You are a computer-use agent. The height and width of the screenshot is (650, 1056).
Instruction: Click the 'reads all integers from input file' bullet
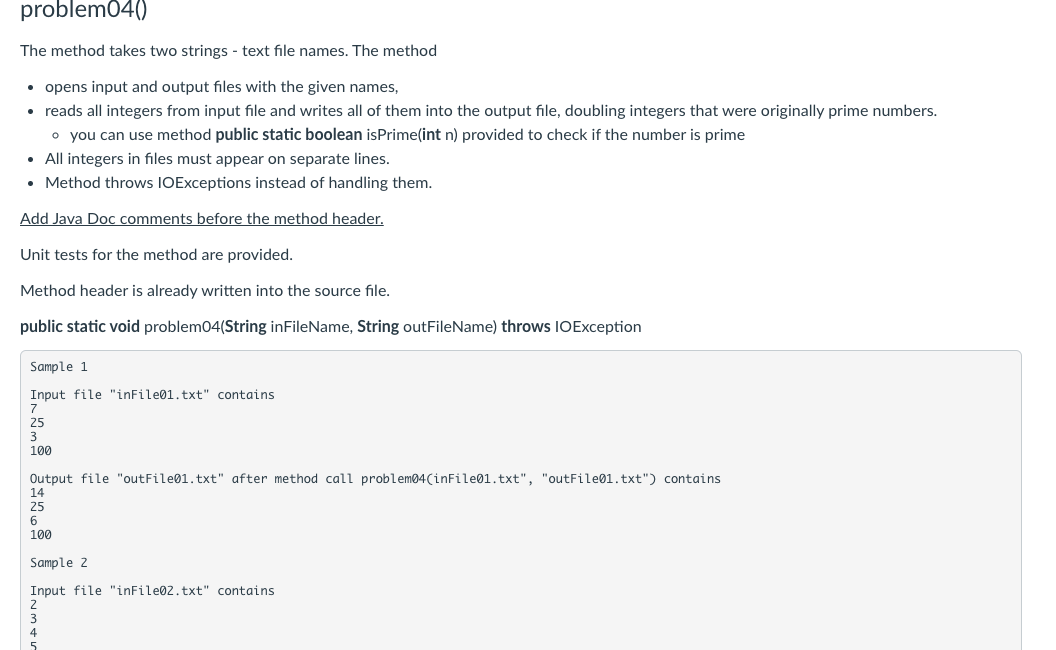[491, 111]
